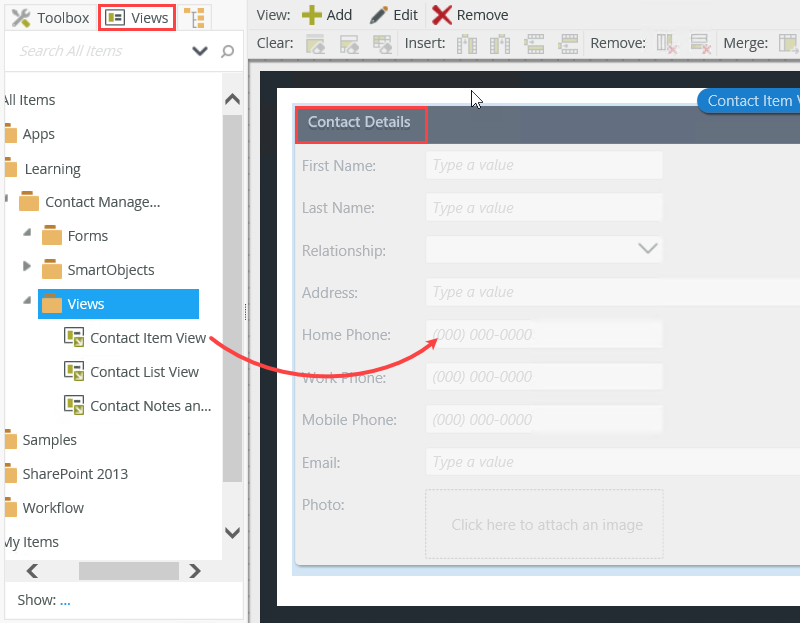The image size is (800, 623).
Task: Click the Insert Row Above icon
Action: click(x=534, y=43)
